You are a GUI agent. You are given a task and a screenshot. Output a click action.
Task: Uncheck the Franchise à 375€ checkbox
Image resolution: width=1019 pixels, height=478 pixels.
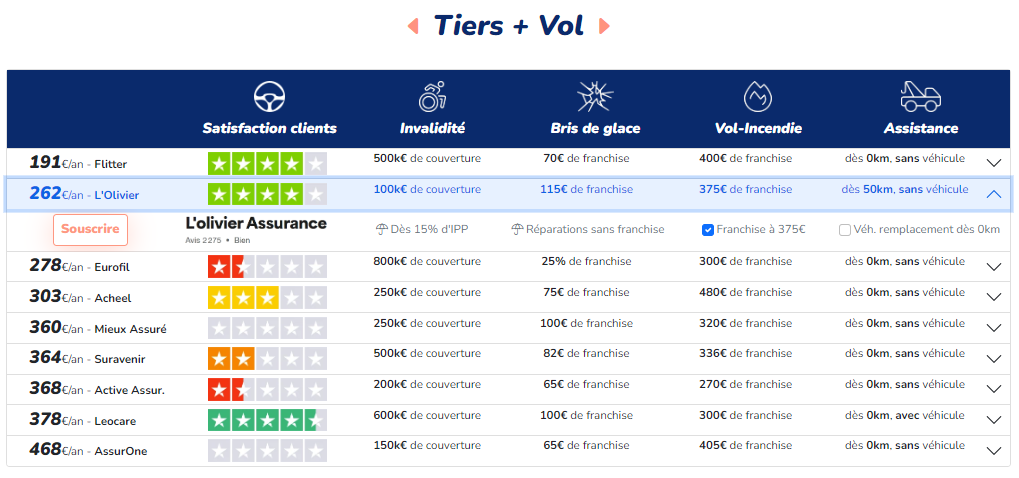pyautogui.click(x=708, y=230)
